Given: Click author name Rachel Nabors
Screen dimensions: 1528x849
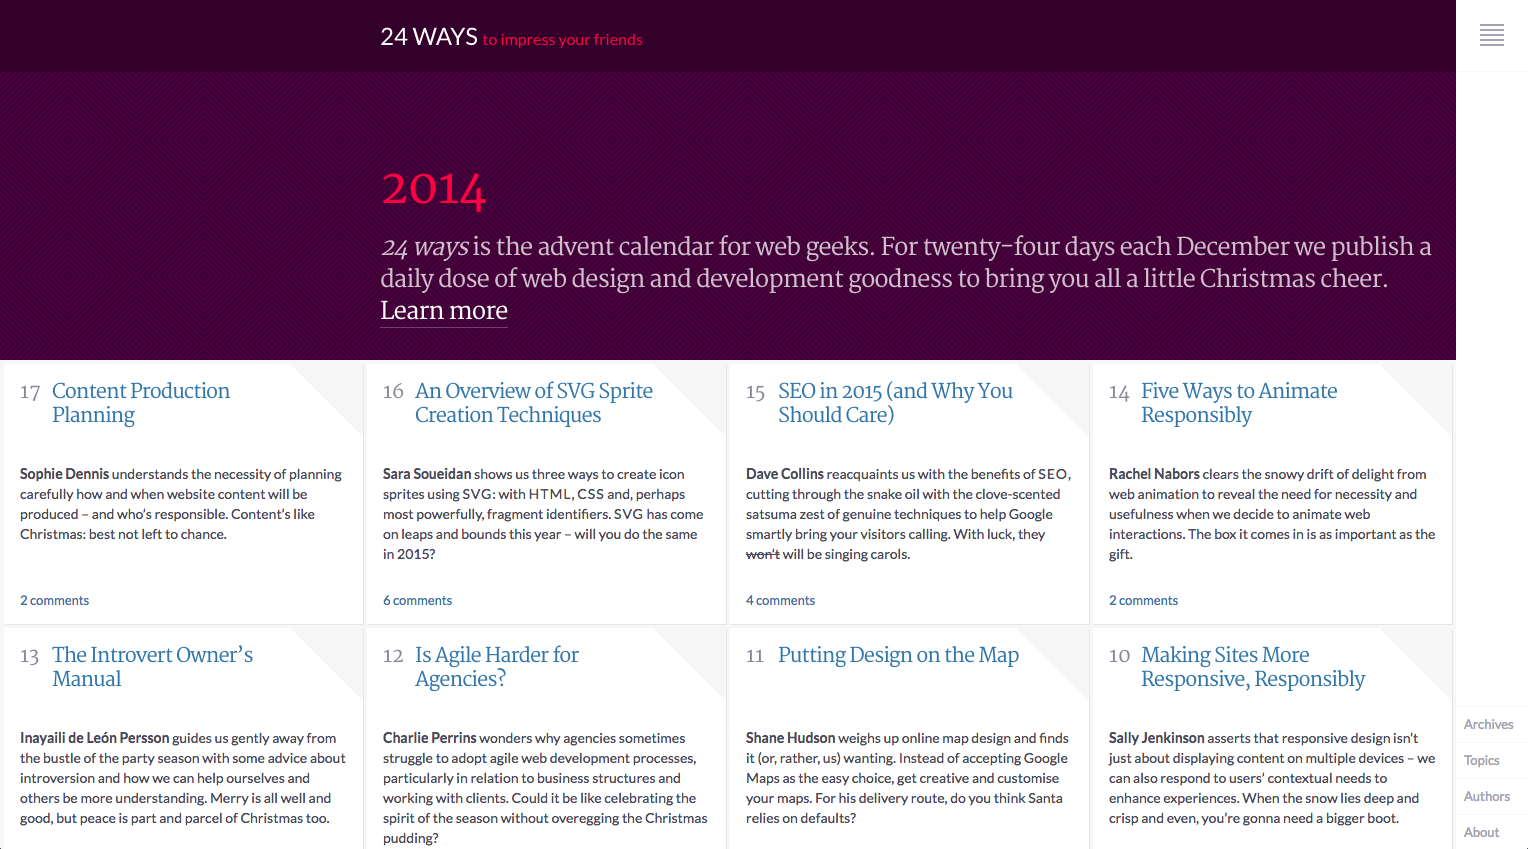Looking at the screenshot, I should pyautogui.click(x=1154, y=474).
